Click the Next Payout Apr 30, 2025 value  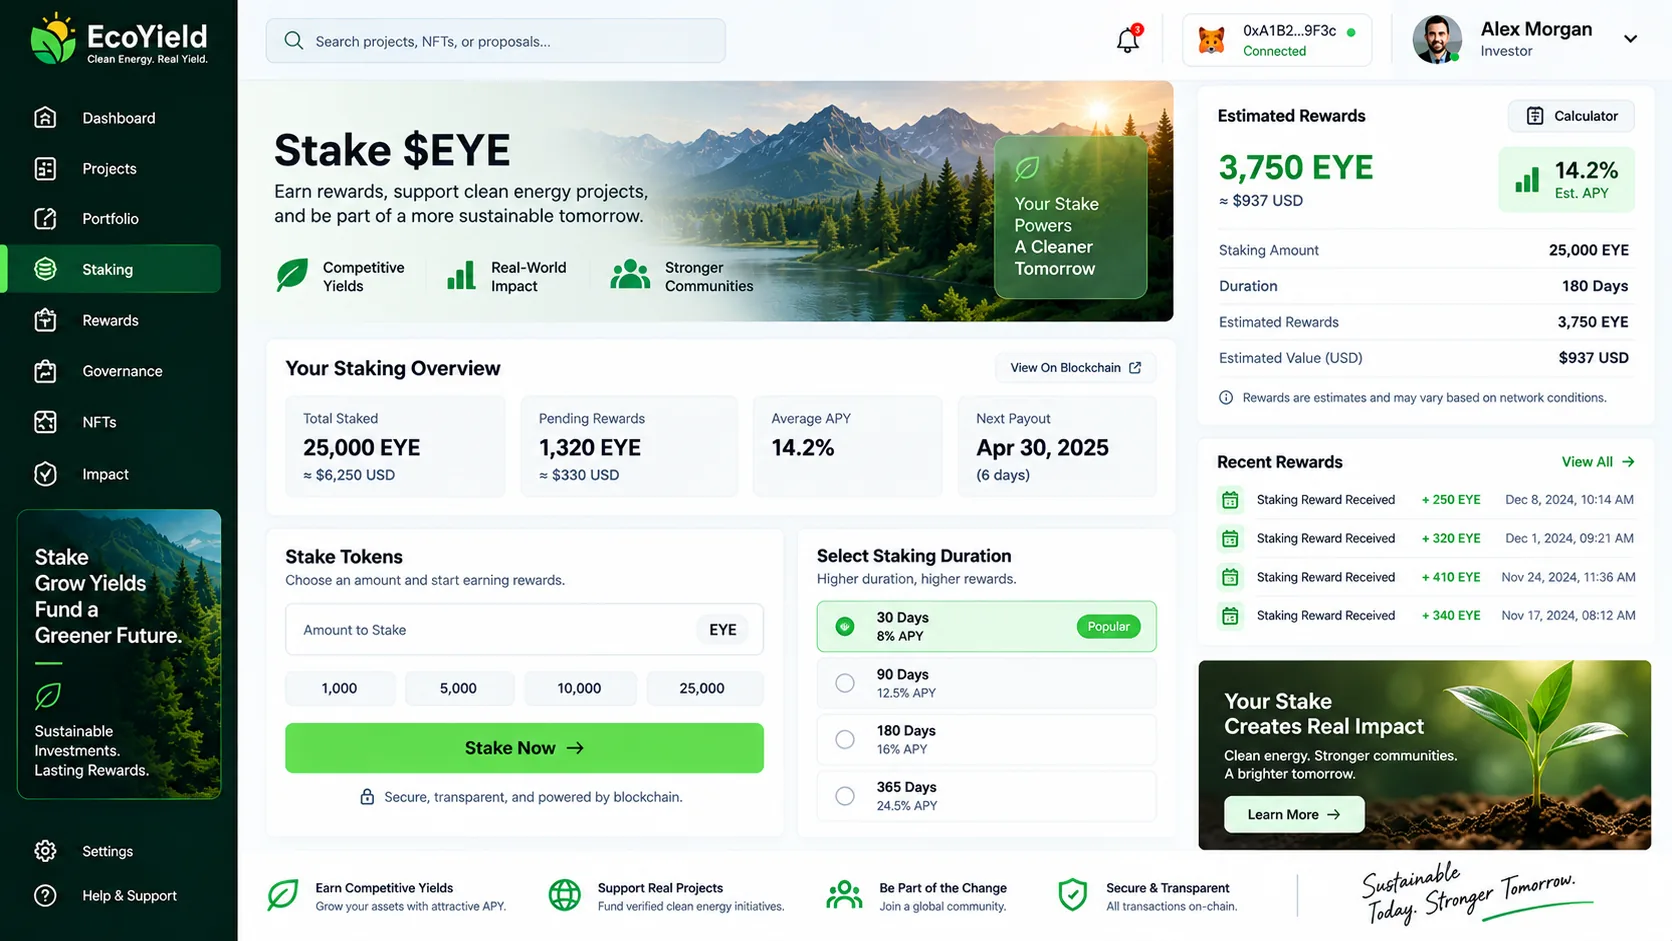[1042, 448]
